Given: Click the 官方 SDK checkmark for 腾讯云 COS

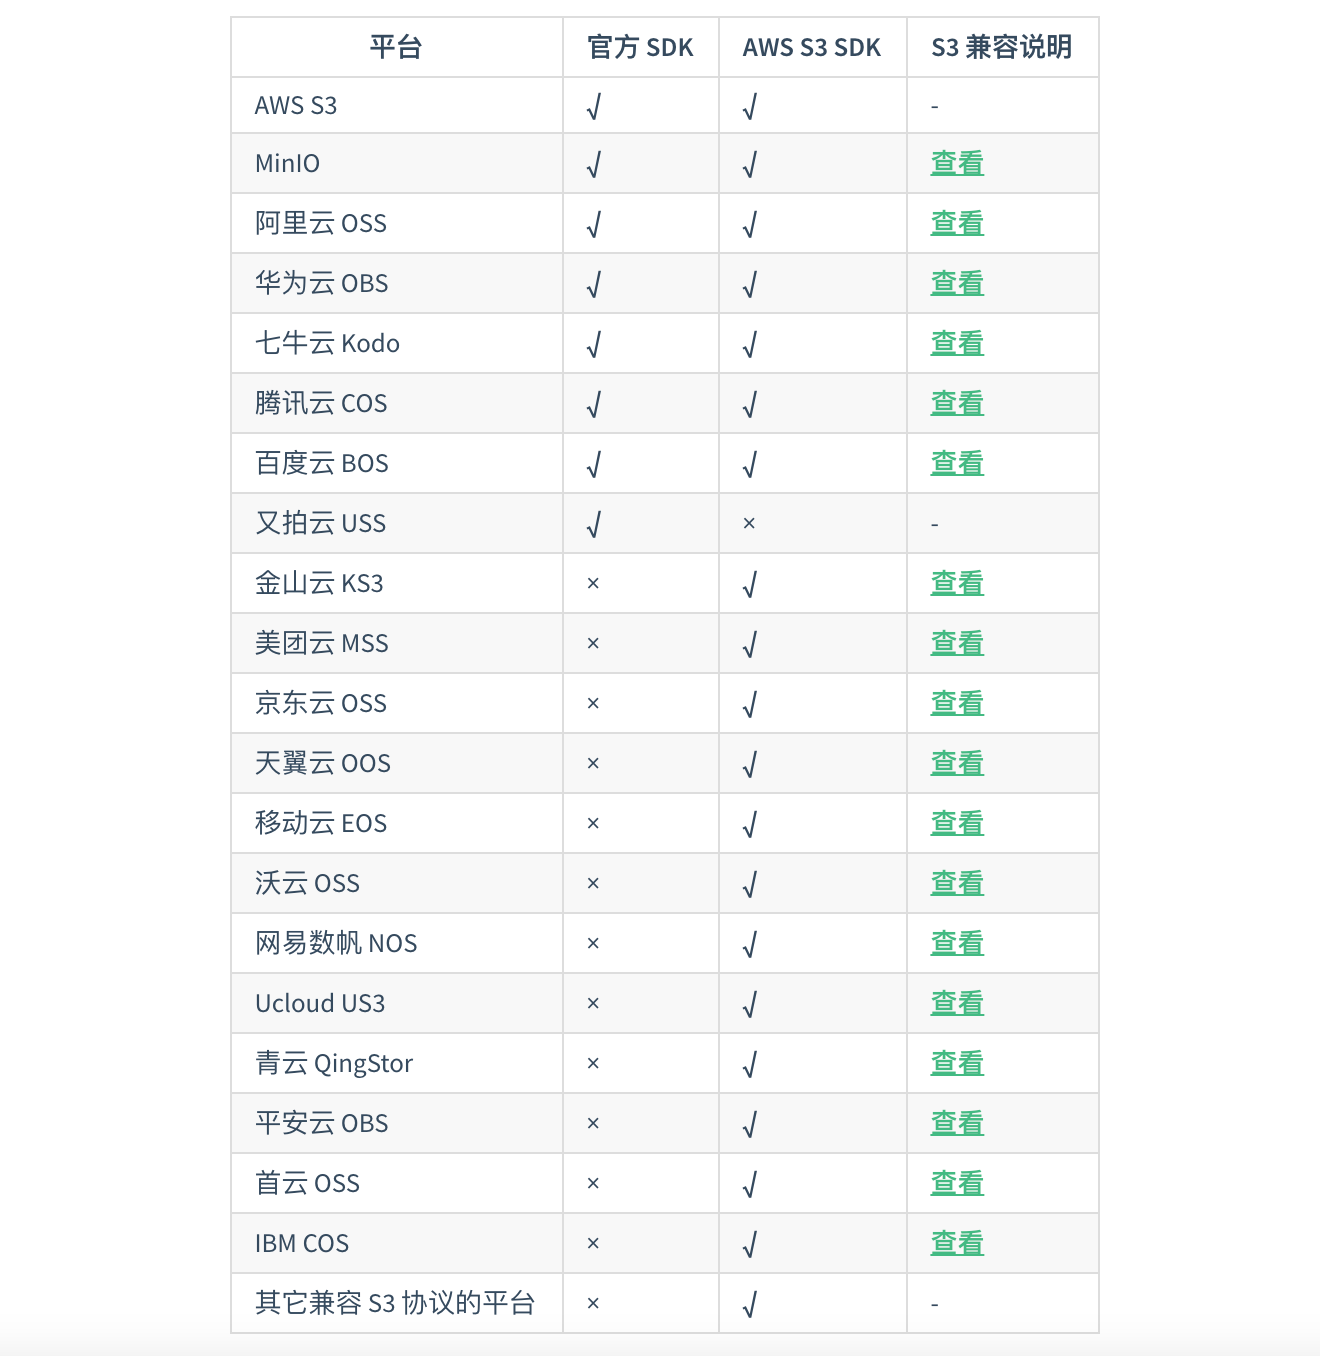Looking at the screenshot, I should (594, 404).
